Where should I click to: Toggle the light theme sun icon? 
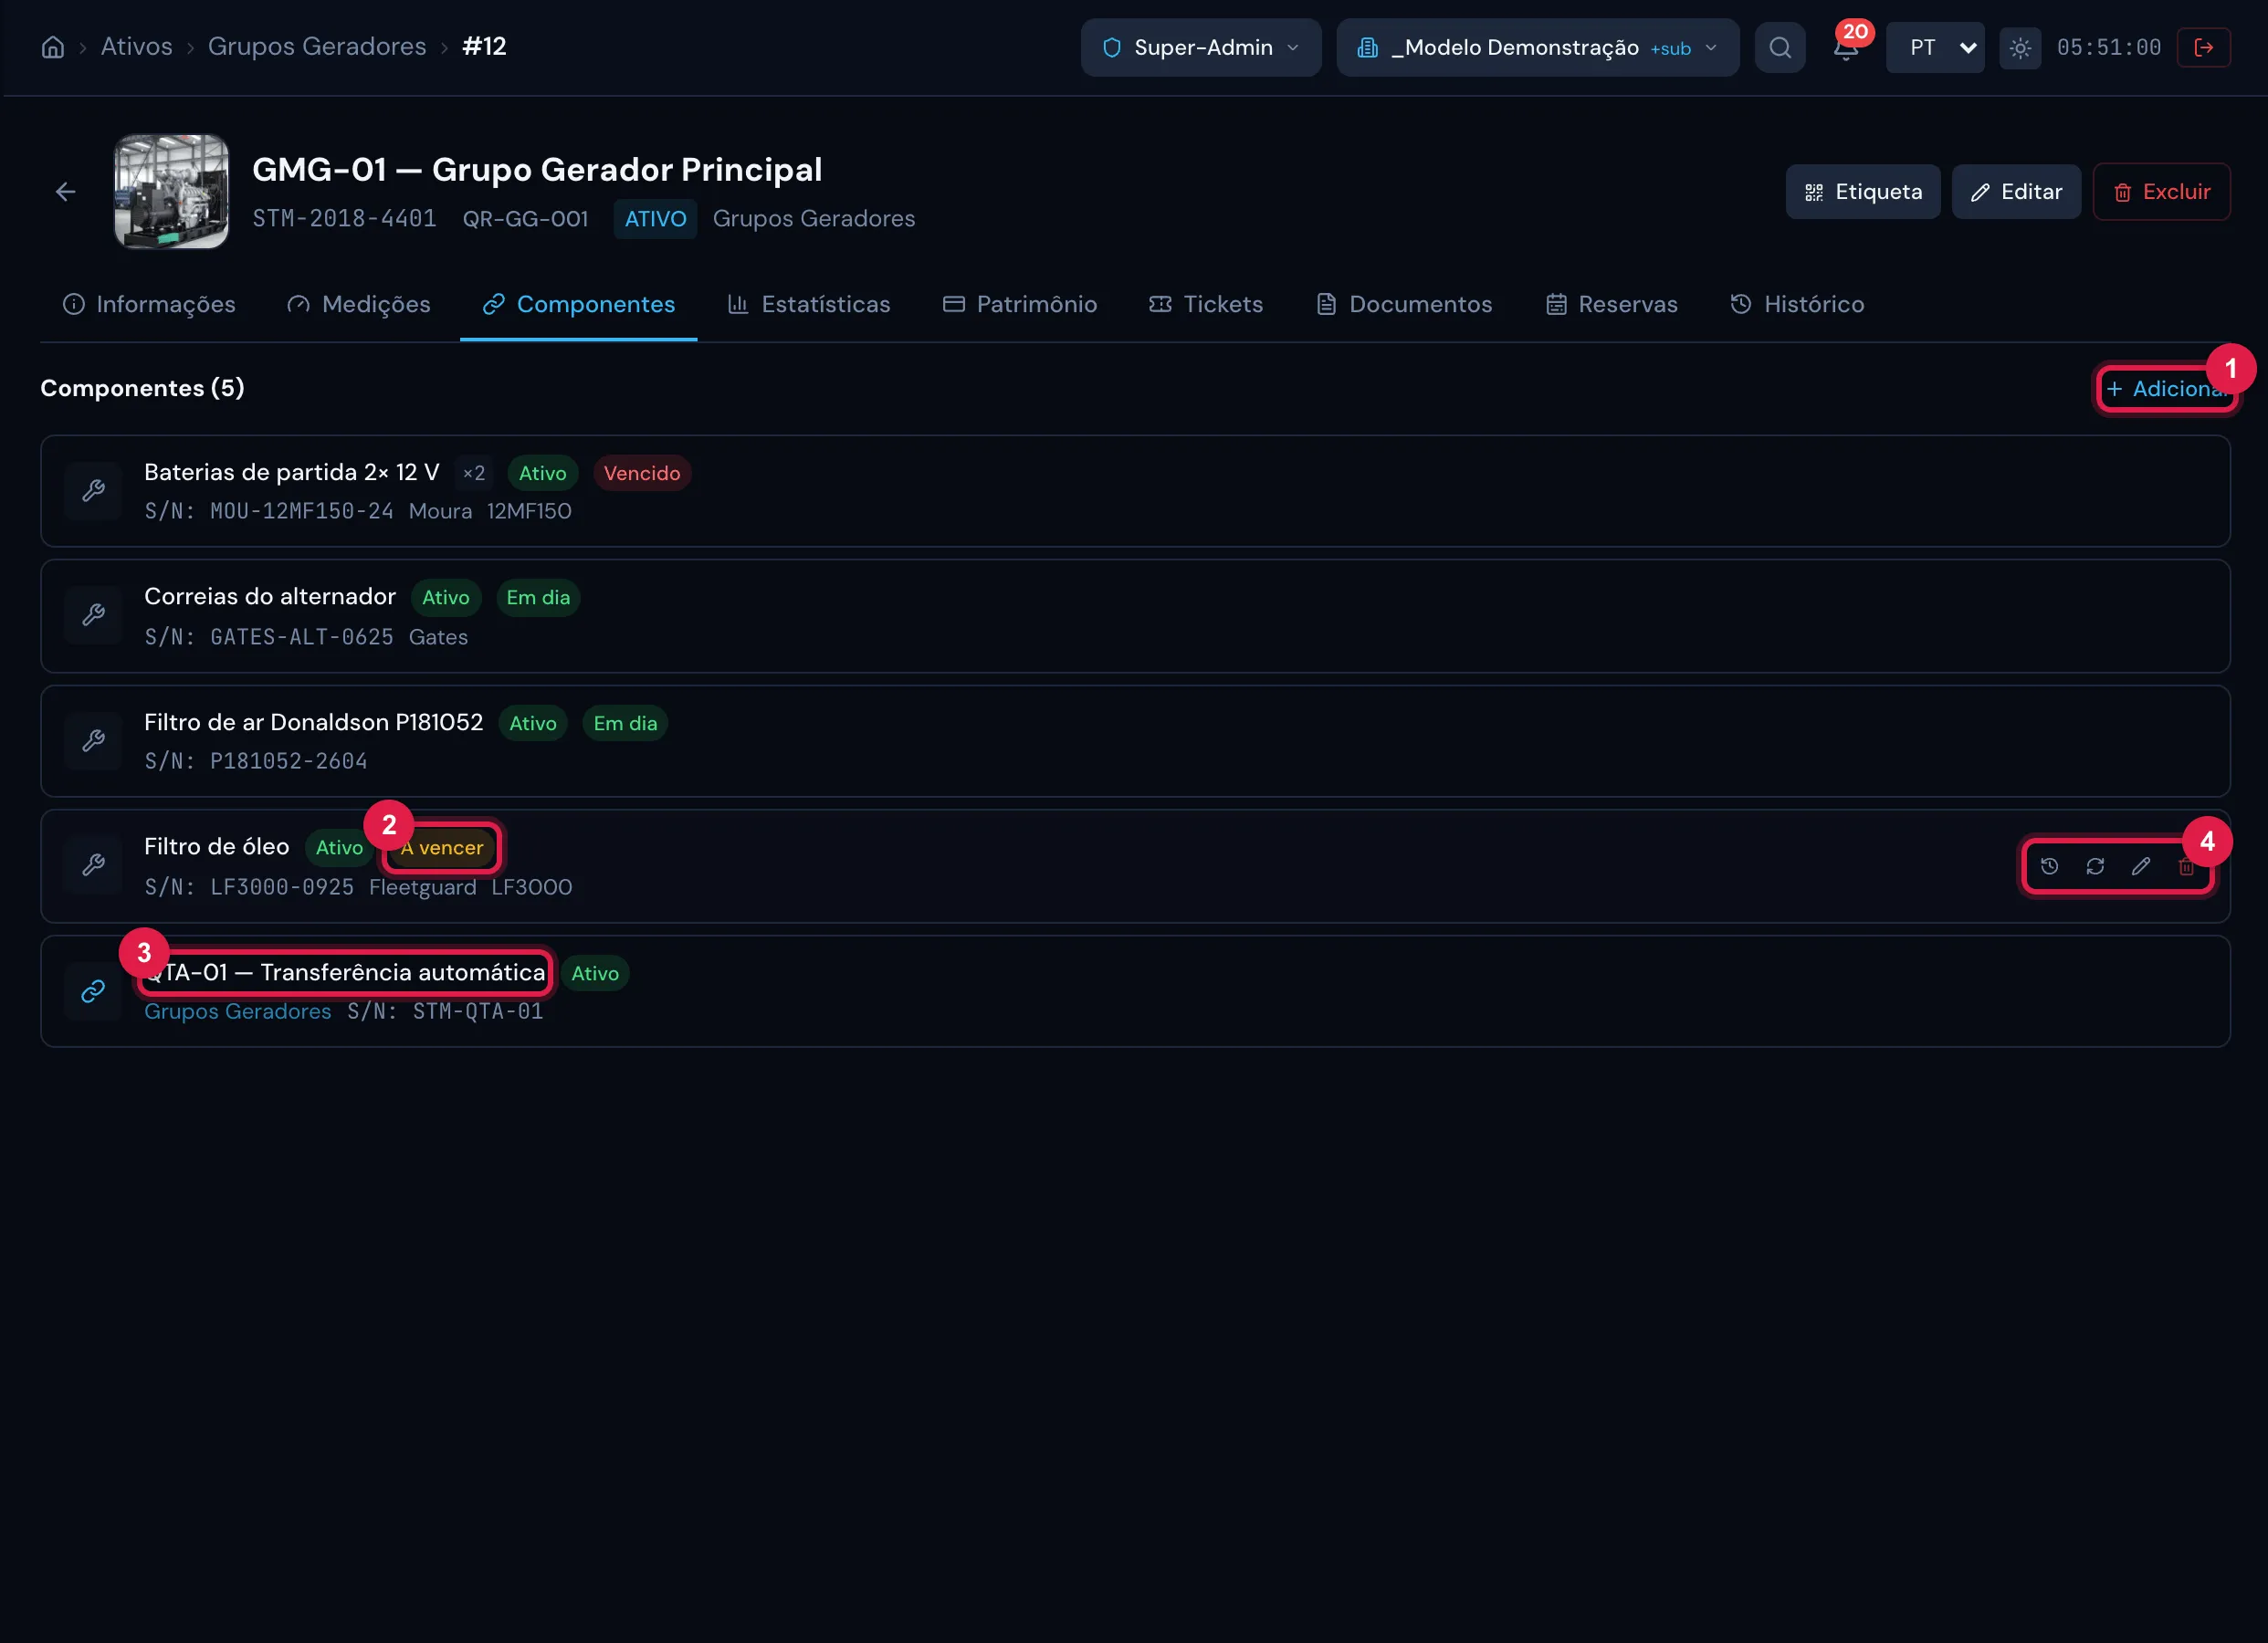[x=2020, y=48]
